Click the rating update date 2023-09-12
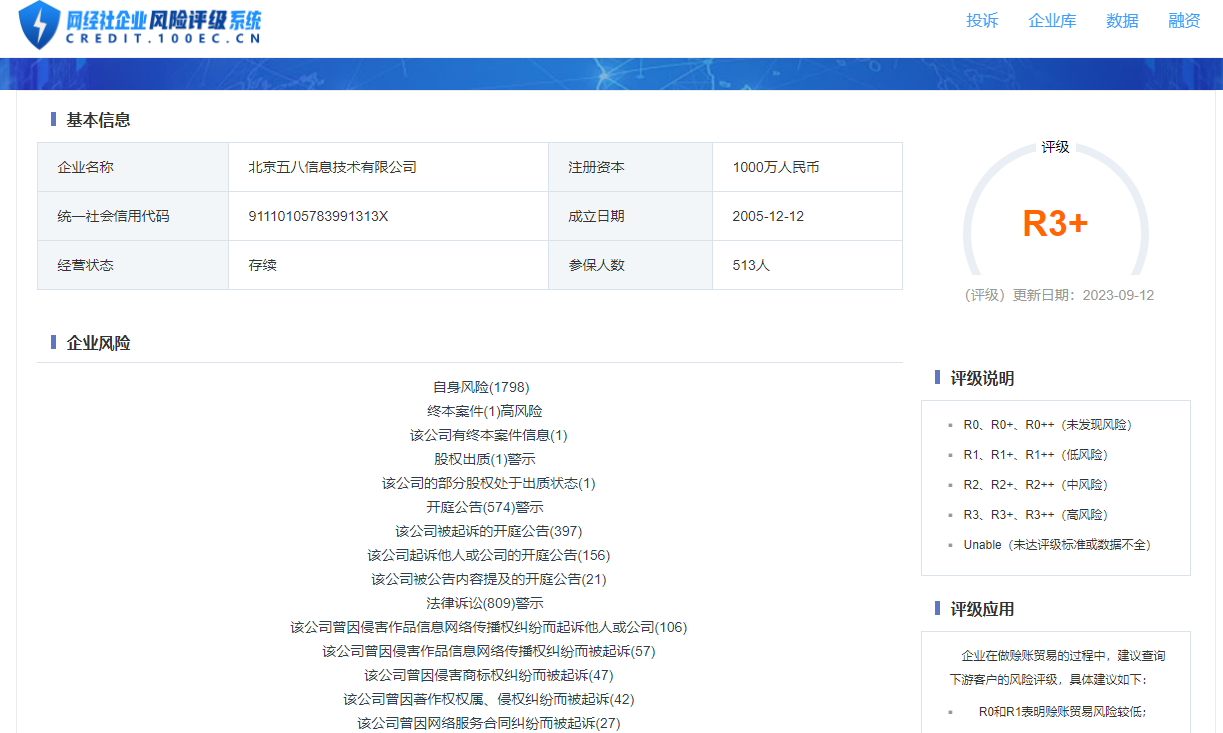The width and height of the screenshot is (1223, 733). click(x=1118, y=296)
